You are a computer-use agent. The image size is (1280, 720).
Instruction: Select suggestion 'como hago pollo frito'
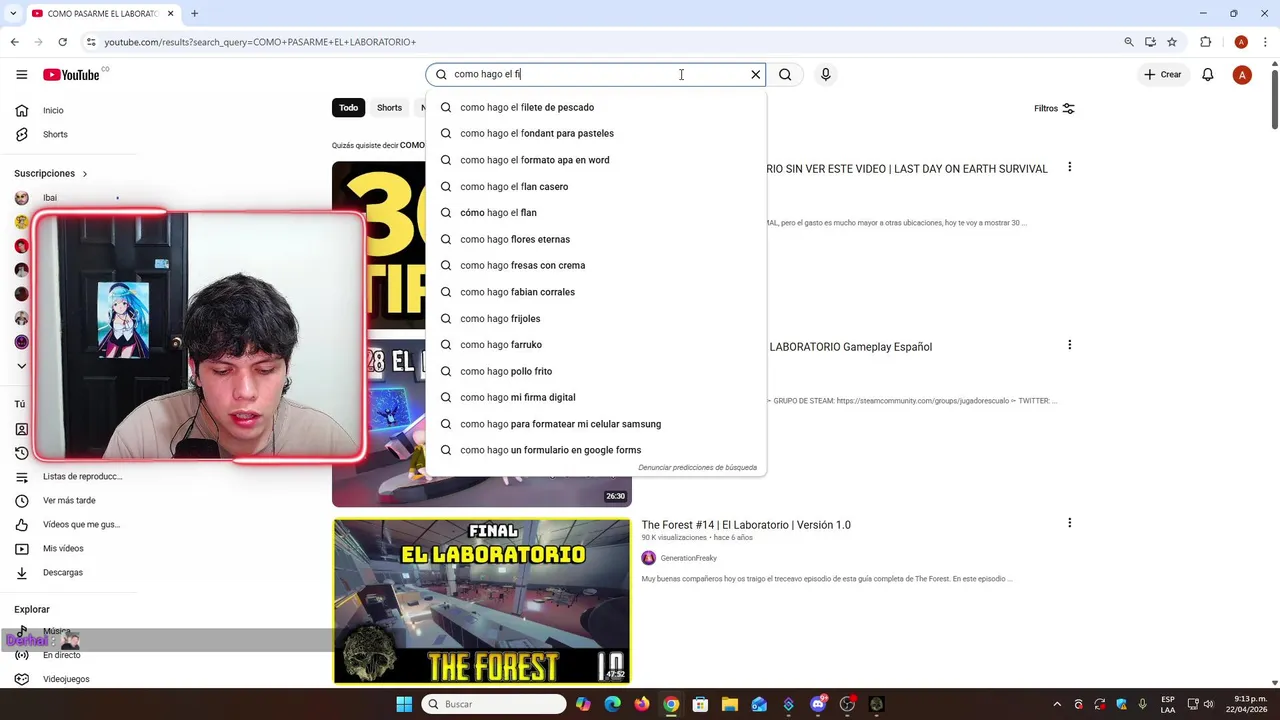(596, 371)
